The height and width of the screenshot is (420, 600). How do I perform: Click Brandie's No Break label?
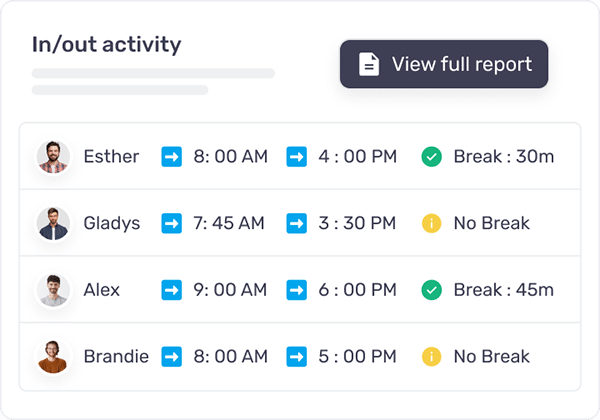pyautogui.click(x=492, y=356)
